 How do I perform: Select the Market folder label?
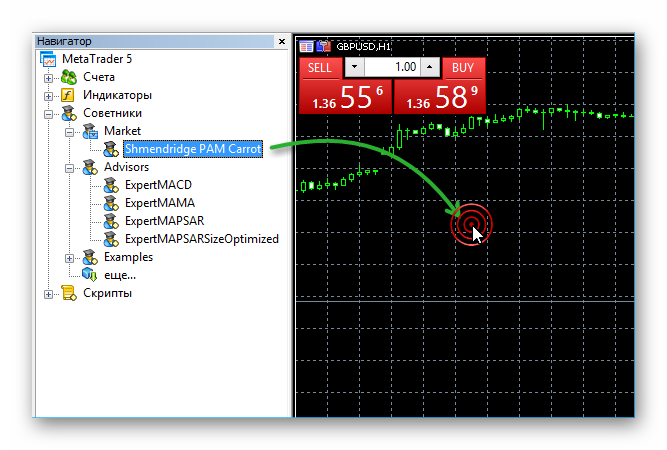(x=123, y=131)
